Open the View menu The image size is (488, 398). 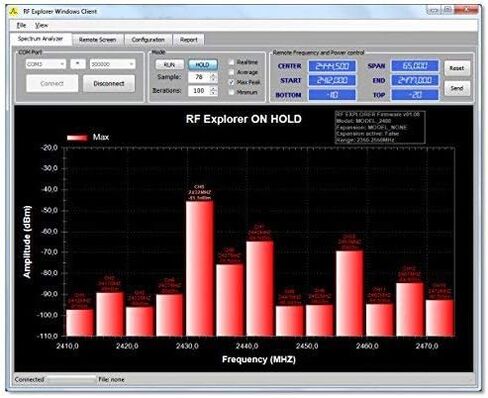[41, 25]
